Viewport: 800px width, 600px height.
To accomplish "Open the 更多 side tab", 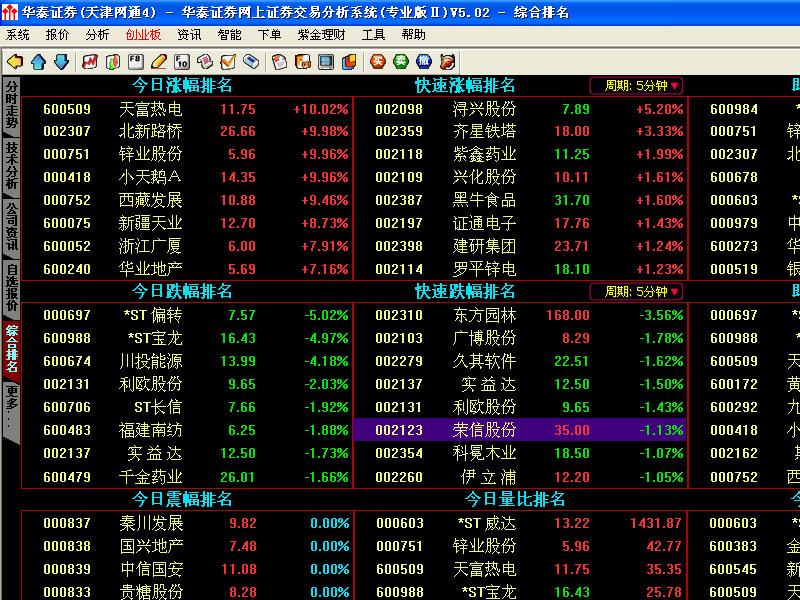I will [x=11, y=410].
